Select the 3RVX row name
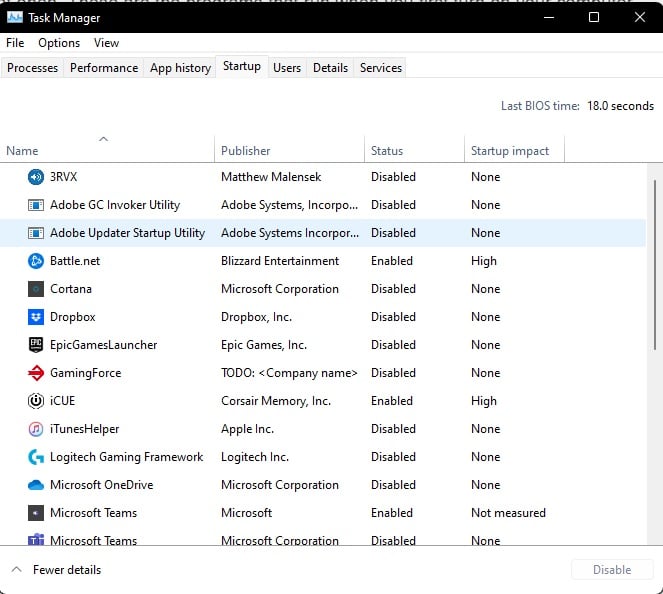 click(x=63, y=177)
